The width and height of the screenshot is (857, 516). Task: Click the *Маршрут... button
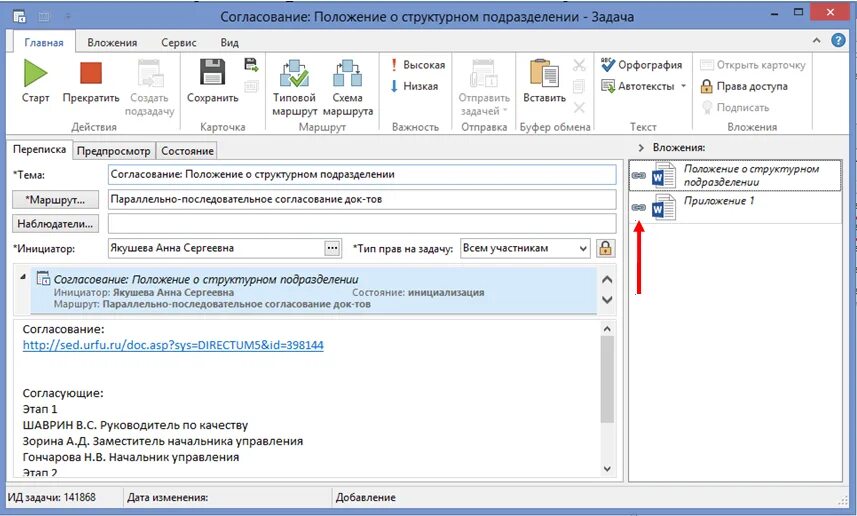[x=55, y=200]
